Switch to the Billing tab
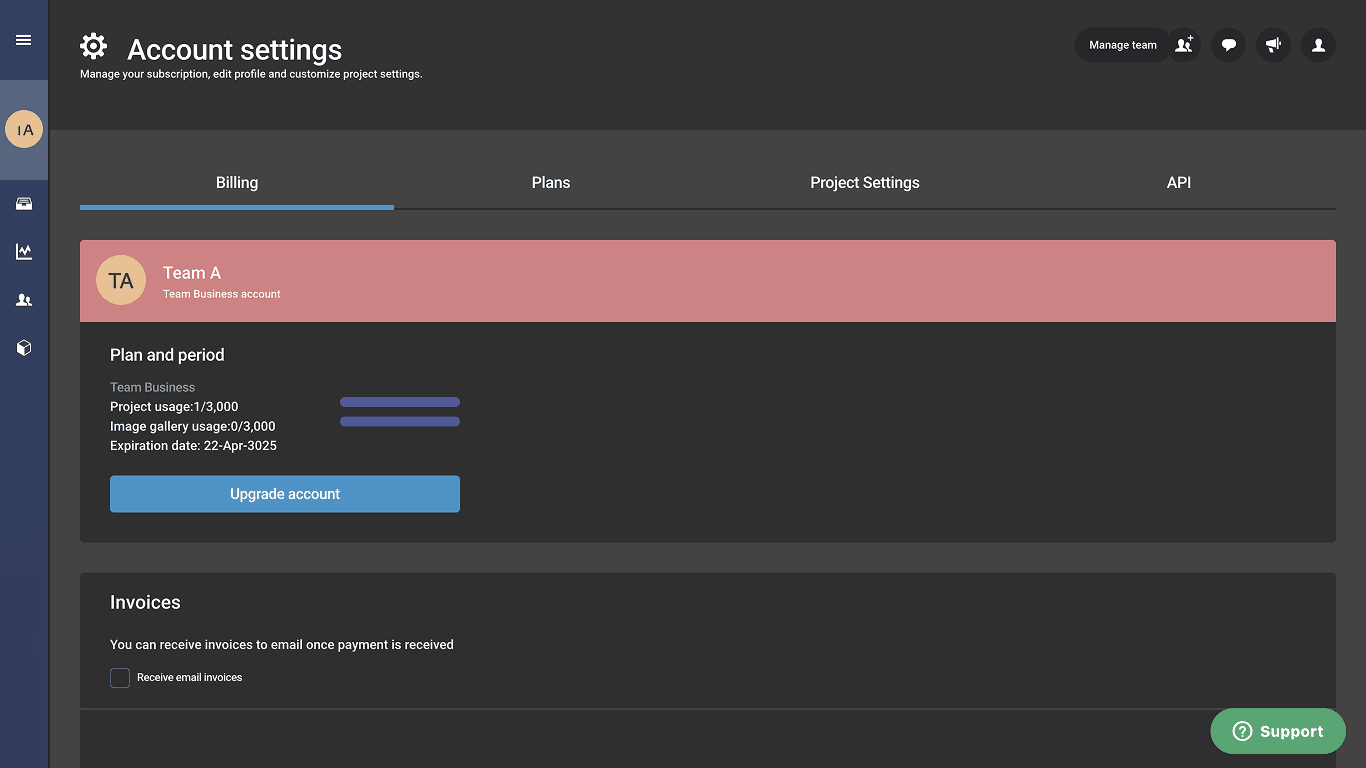The image size is (1366, 768). tap(237, 183)
